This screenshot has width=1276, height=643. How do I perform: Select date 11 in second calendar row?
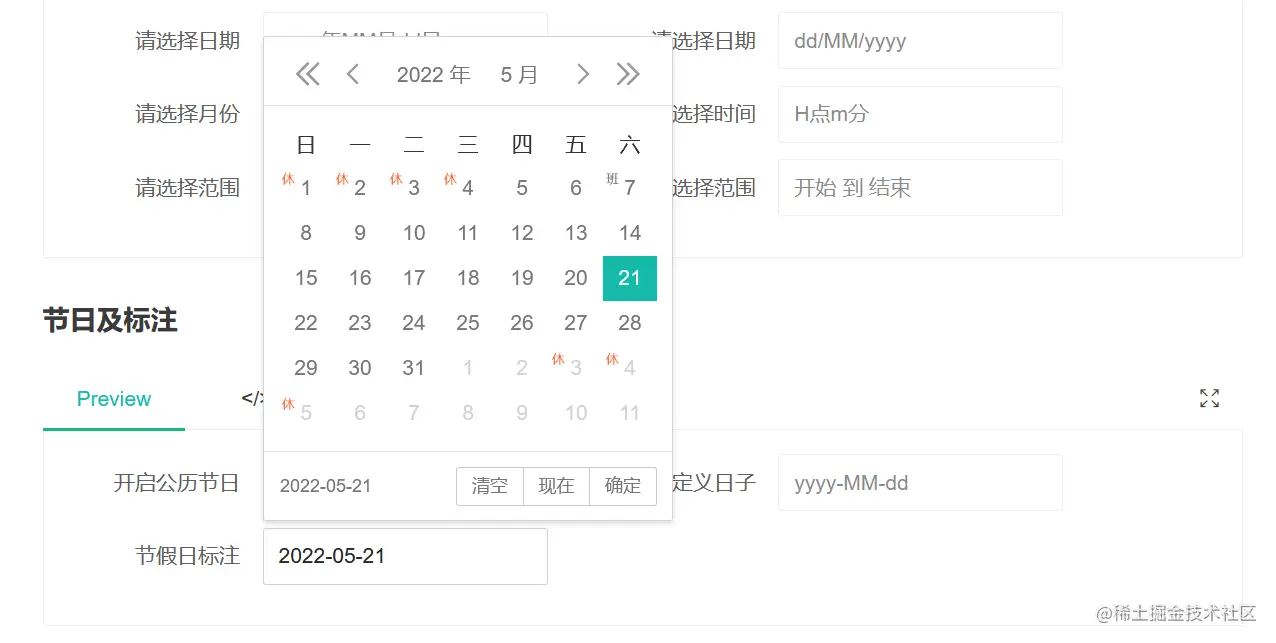468,233
